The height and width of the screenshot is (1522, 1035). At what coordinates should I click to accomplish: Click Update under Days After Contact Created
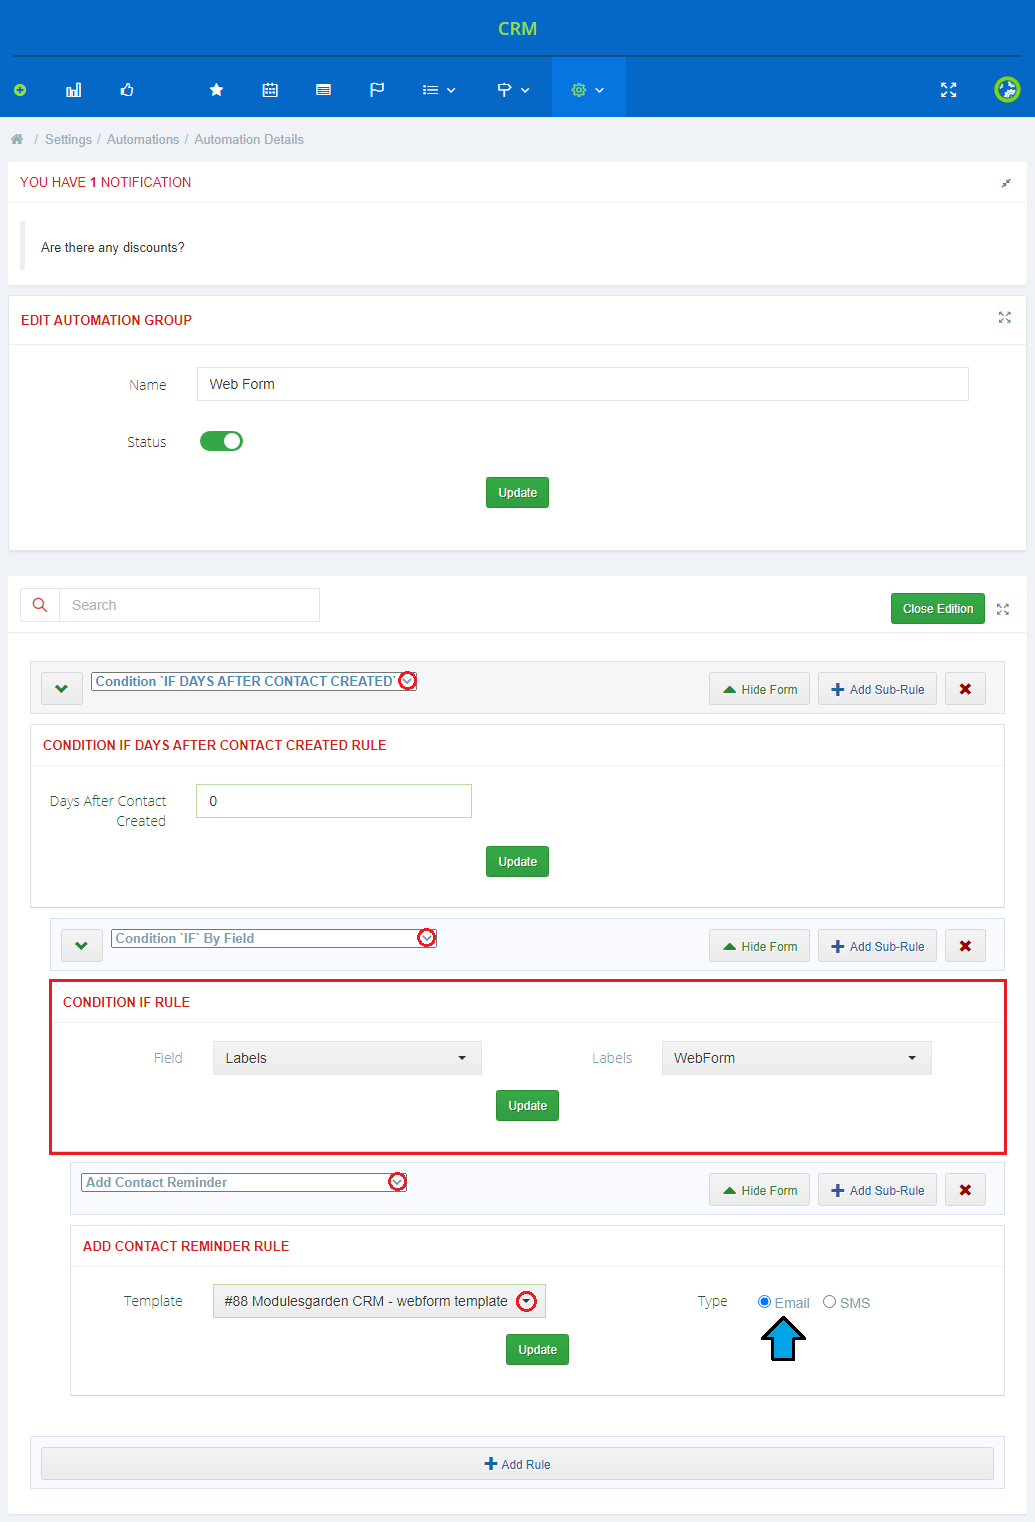click(x=517, y=862)
